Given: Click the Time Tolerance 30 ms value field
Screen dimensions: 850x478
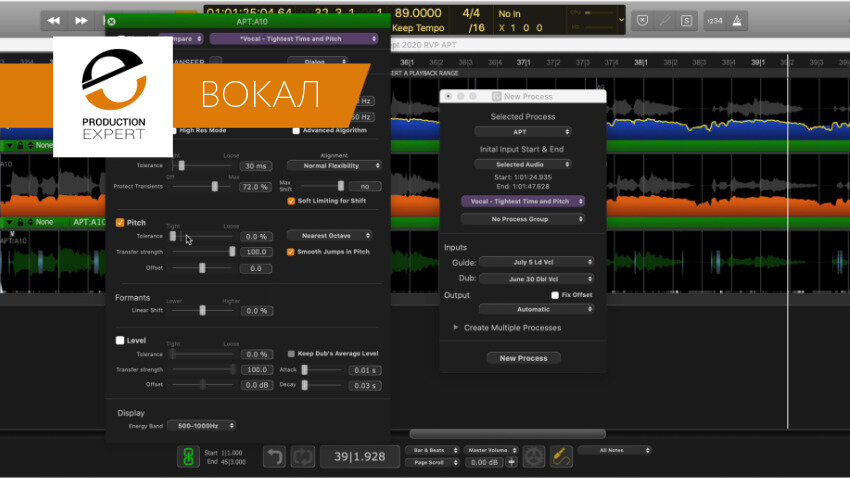Looking at the screenshot, I should tap(255, 166).
